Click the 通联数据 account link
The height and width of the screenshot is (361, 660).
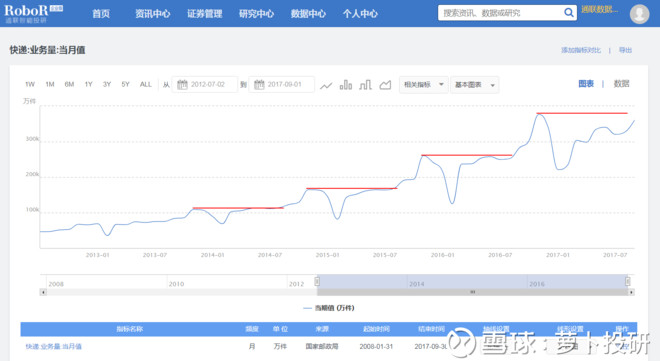point(599,9)
